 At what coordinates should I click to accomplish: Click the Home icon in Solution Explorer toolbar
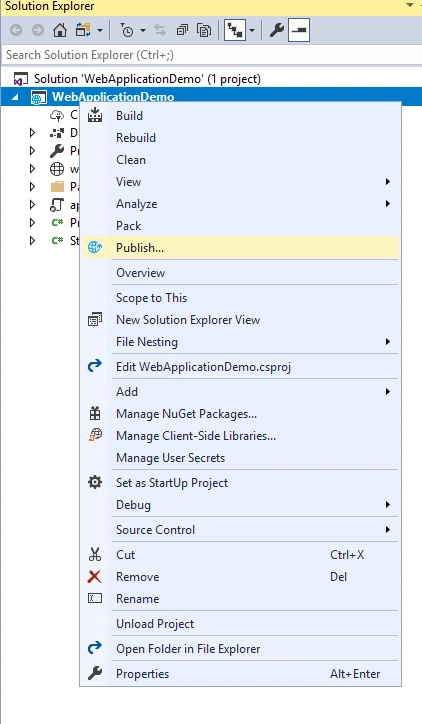[x=60, y=30]
